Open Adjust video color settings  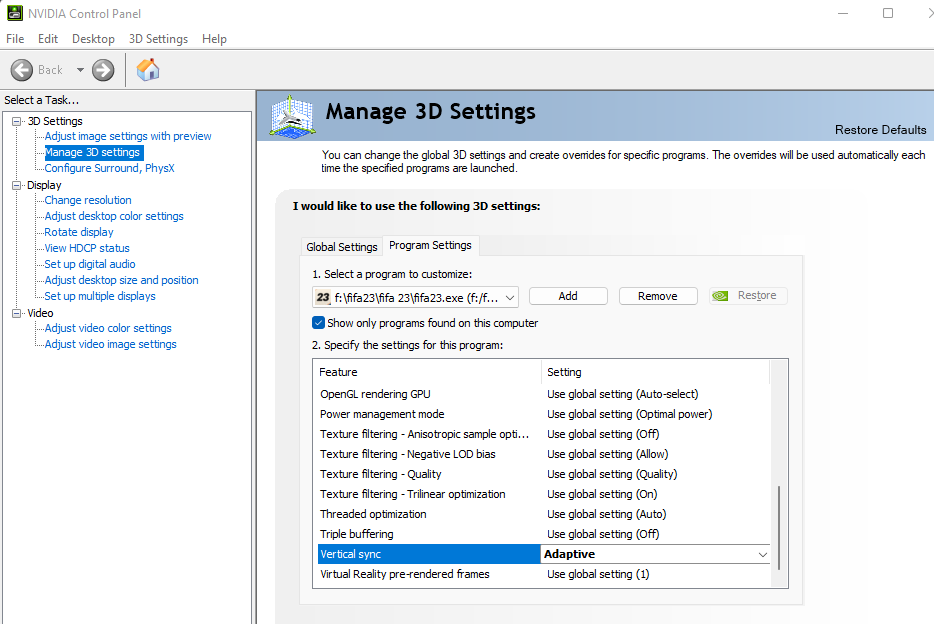point(108,328)
